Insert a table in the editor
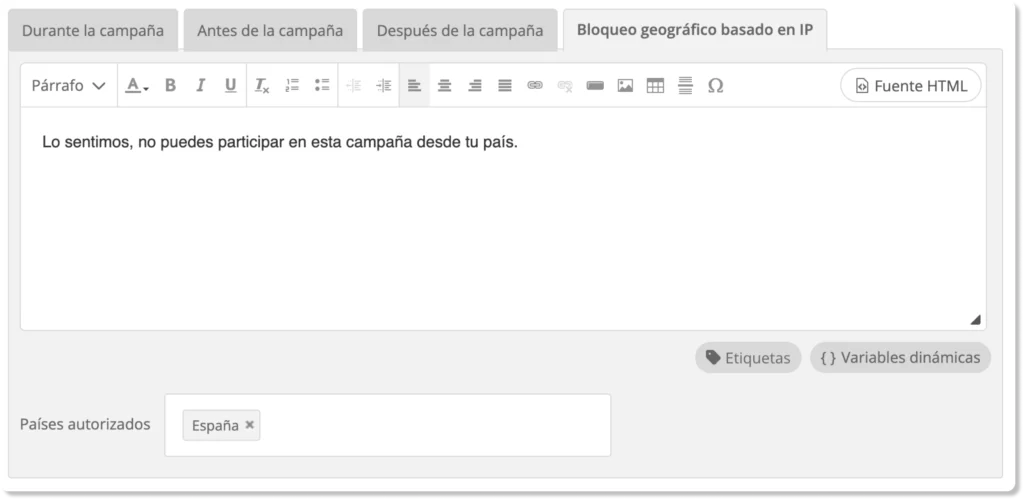Viewport: 1024px width, 500px height. pos(655,86)
